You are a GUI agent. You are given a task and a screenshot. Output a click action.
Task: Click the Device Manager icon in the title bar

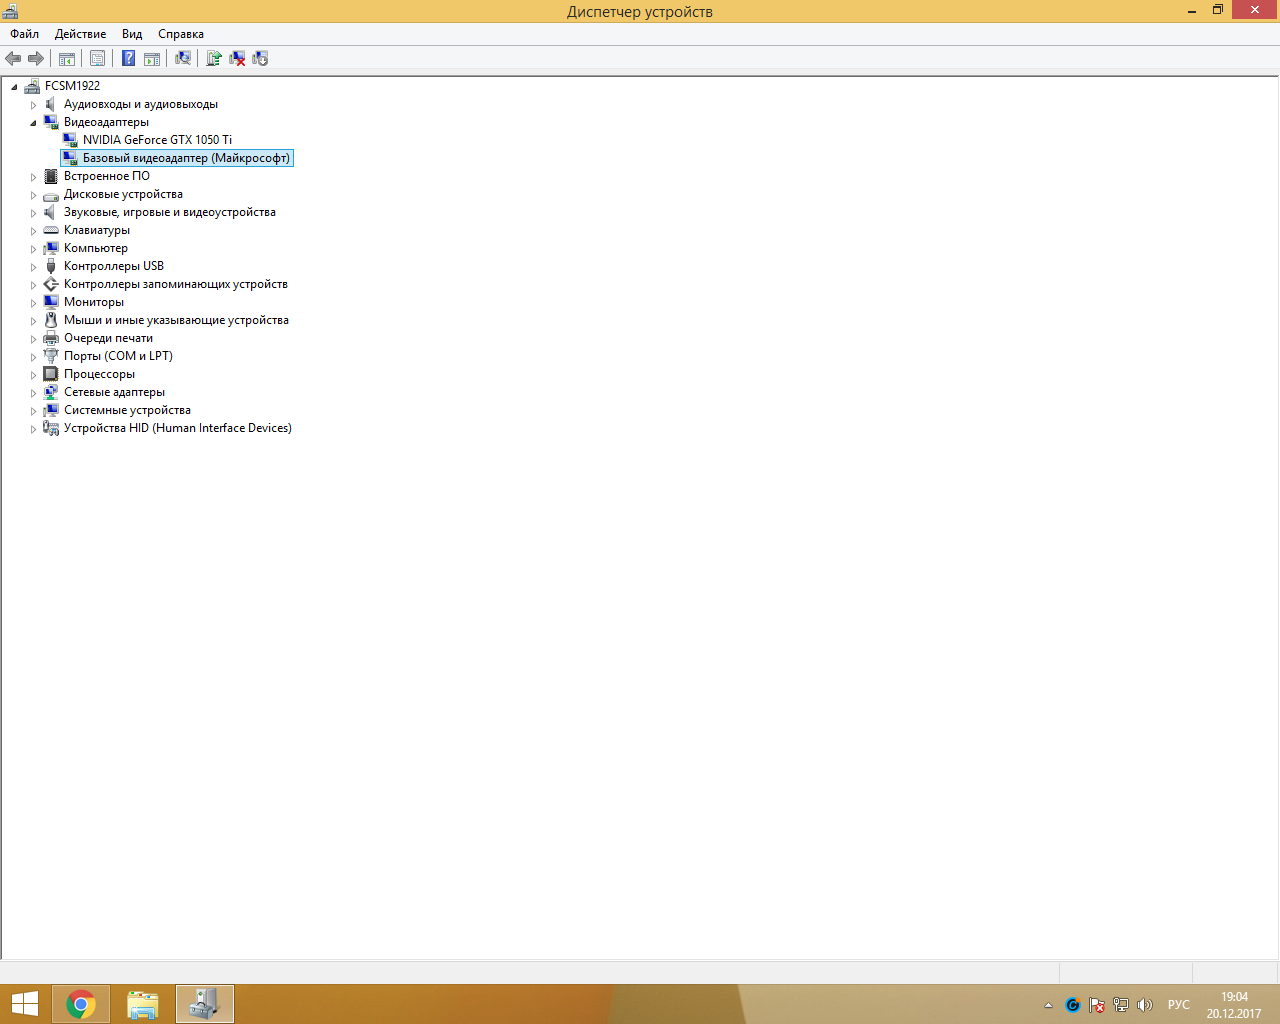tap(10, 11)
